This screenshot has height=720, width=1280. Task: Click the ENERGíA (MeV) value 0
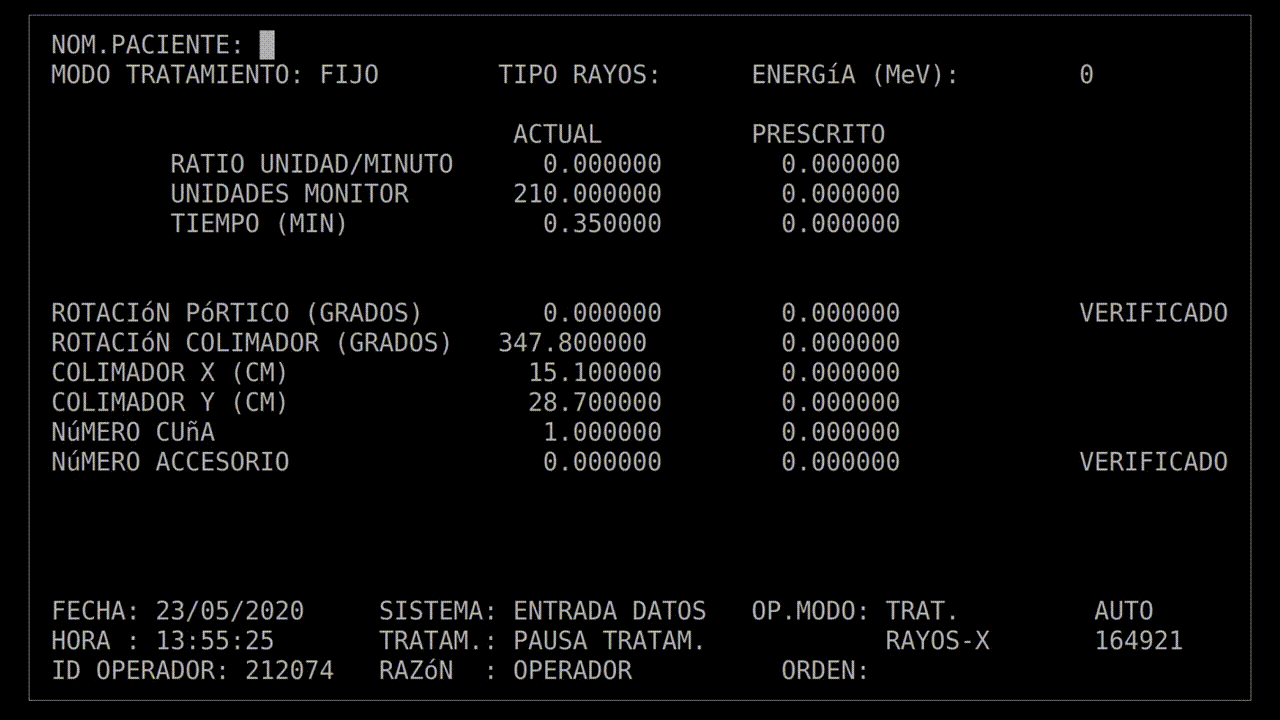coord(1087,74)
